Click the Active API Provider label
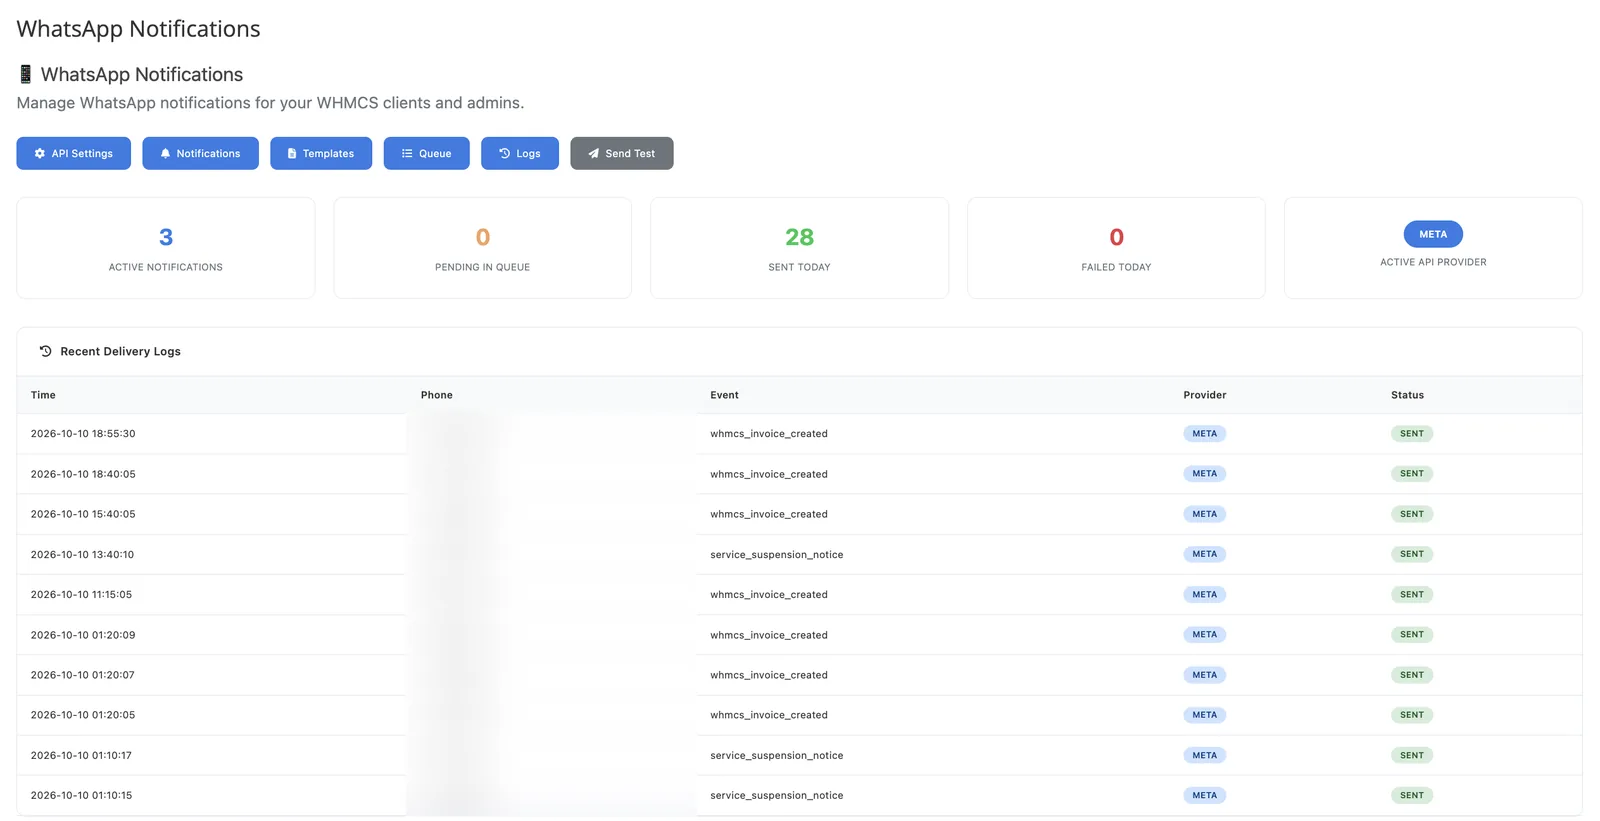 point(1433,262)
